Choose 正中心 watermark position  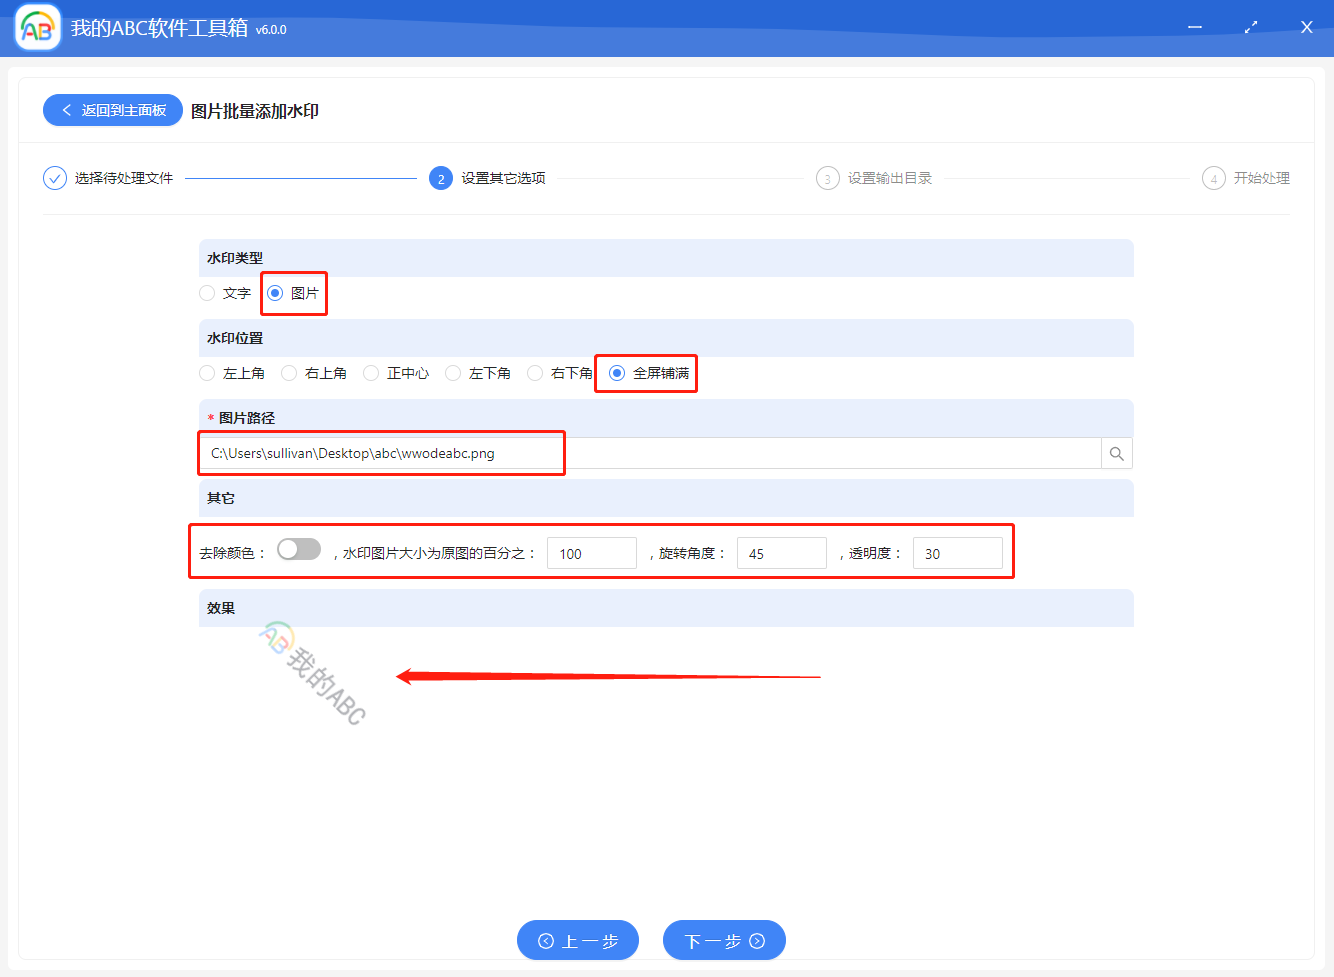coord(371,373)
